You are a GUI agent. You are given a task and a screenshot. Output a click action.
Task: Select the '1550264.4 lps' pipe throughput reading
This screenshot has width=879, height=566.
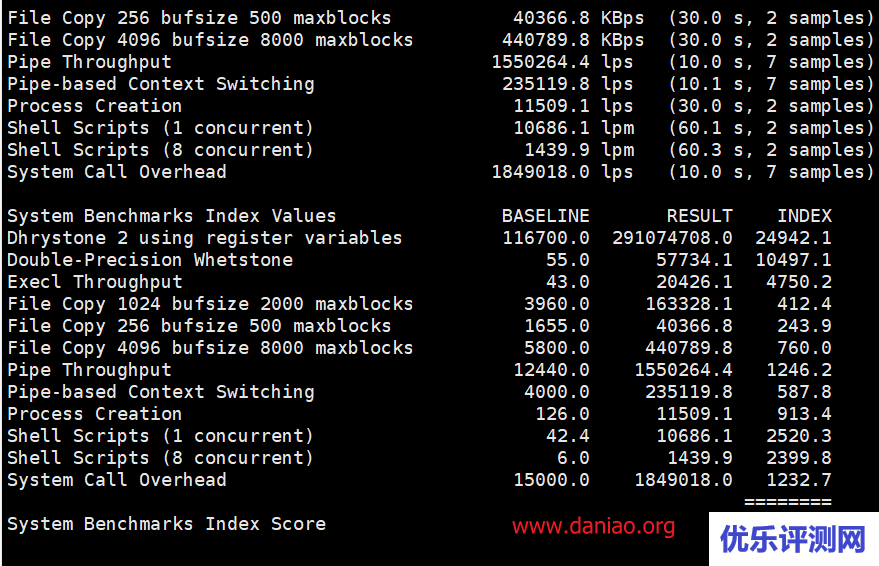[562, 62]
